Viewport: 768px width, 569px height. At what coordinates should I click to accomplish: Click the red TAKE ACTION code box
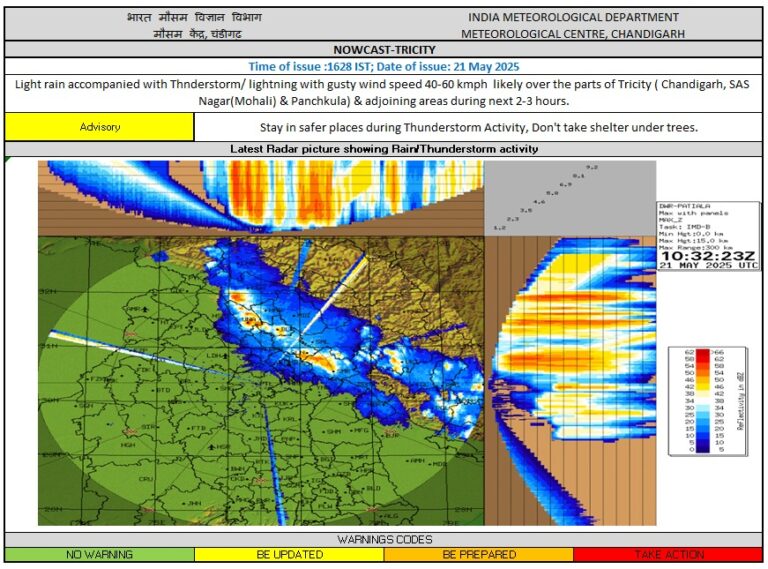pos(668,554)
